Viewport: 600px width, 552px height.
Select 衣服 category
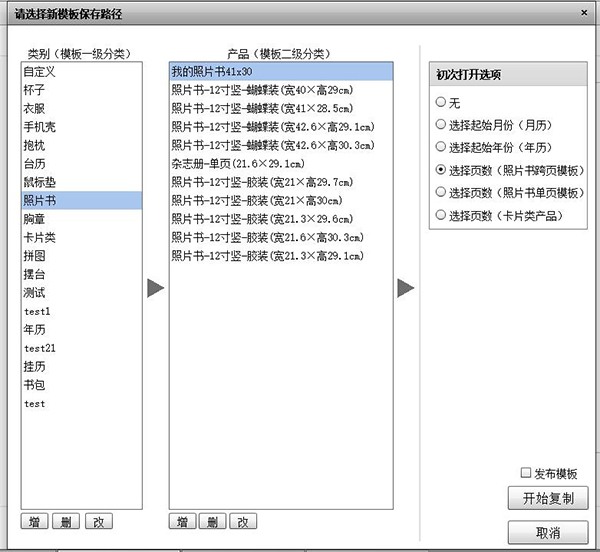pyautogui.click(x=82, y=108)
